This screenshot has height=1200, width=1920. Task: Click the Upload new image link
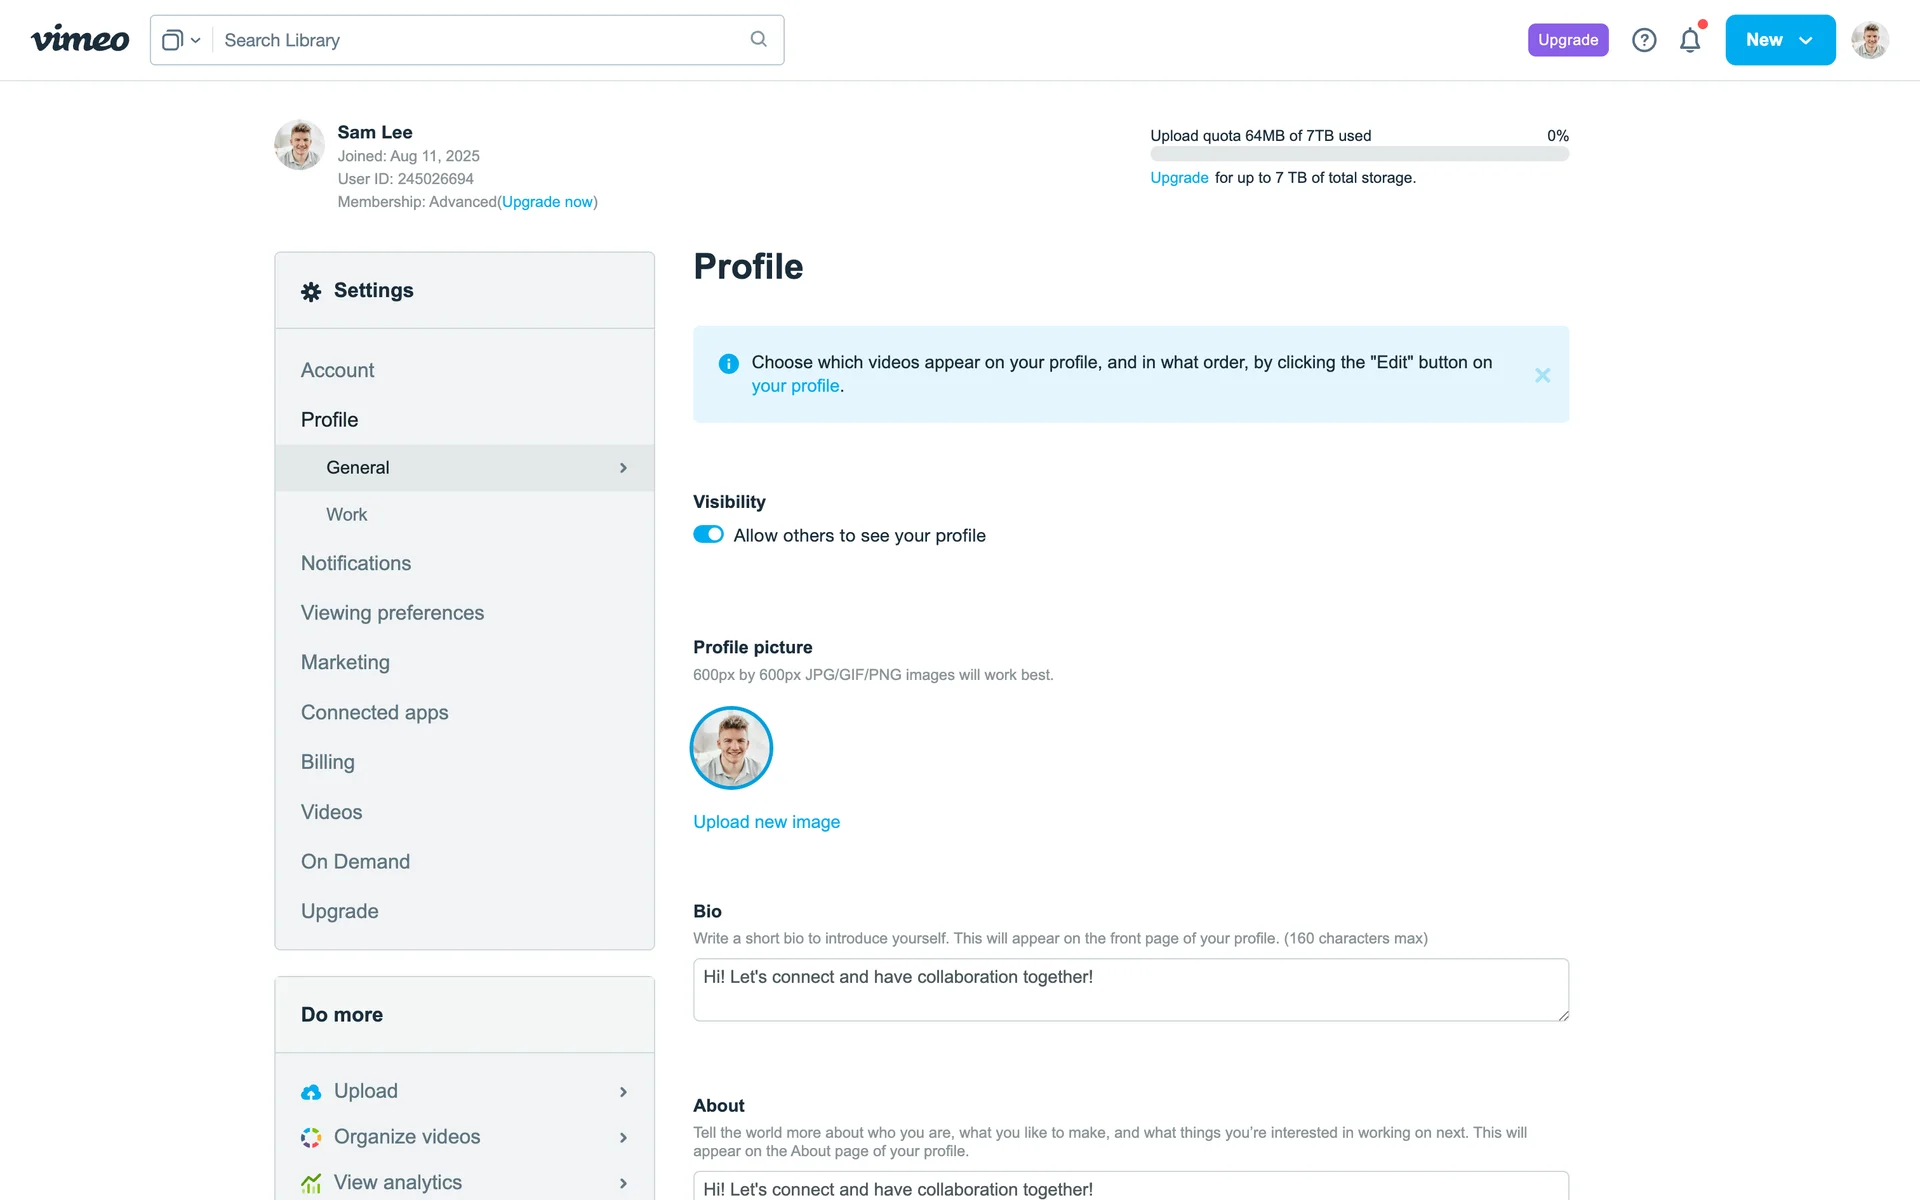[766, 822]
